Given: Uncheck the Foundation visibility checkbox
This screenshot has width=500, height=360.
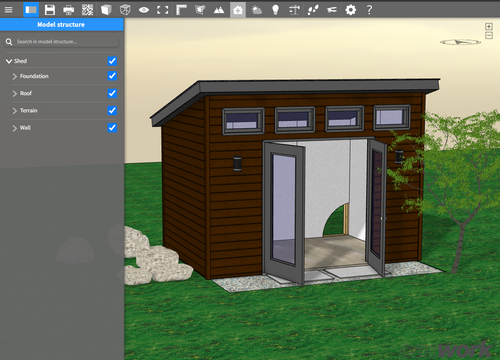Looking at the screenshot, I should click(x=112, y=76).
